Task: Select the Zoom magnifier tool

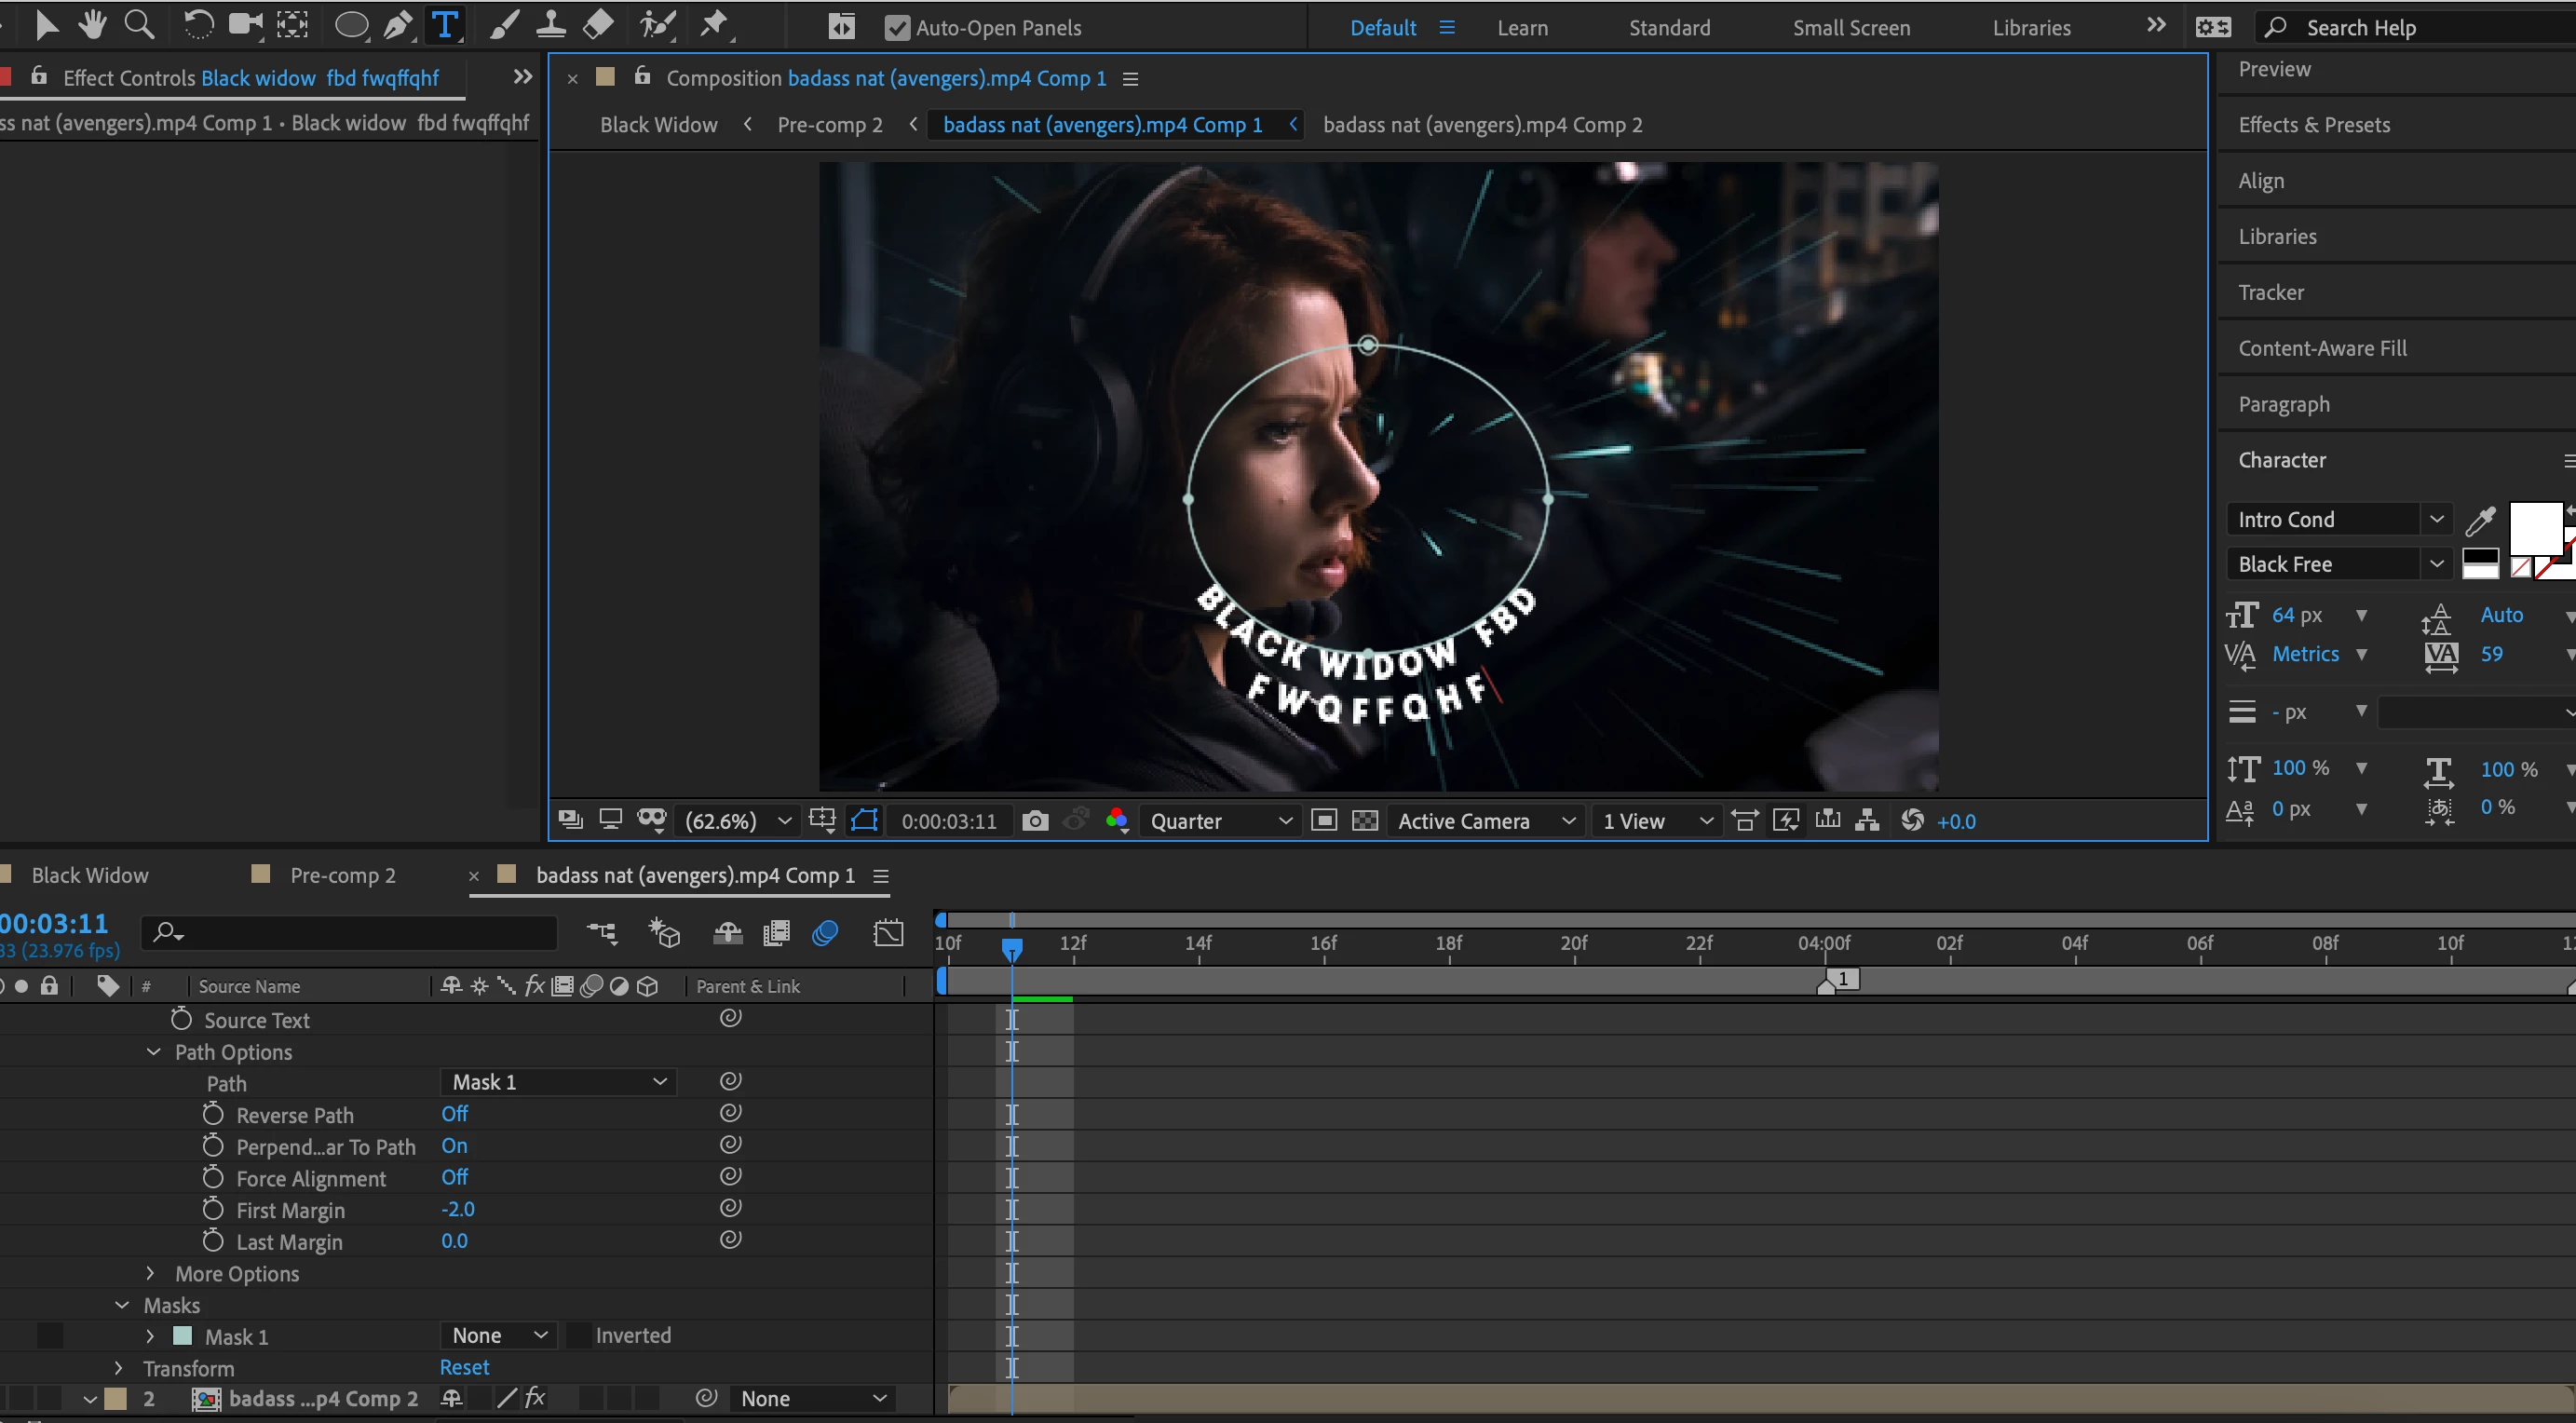Action: pos(139,25)
